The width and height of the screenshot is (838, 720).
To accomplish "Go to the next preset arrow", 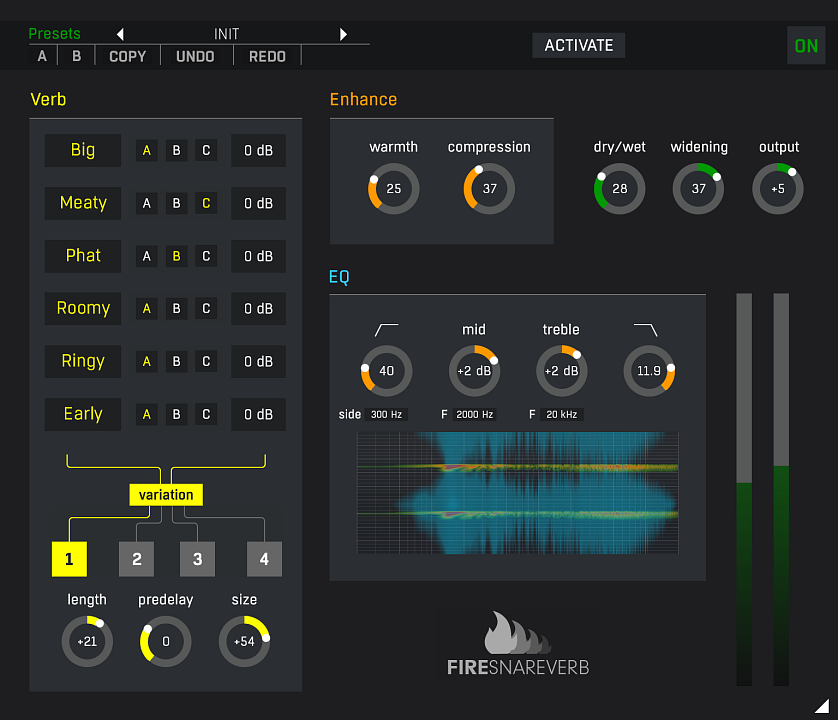I will (x=343, y=34).
